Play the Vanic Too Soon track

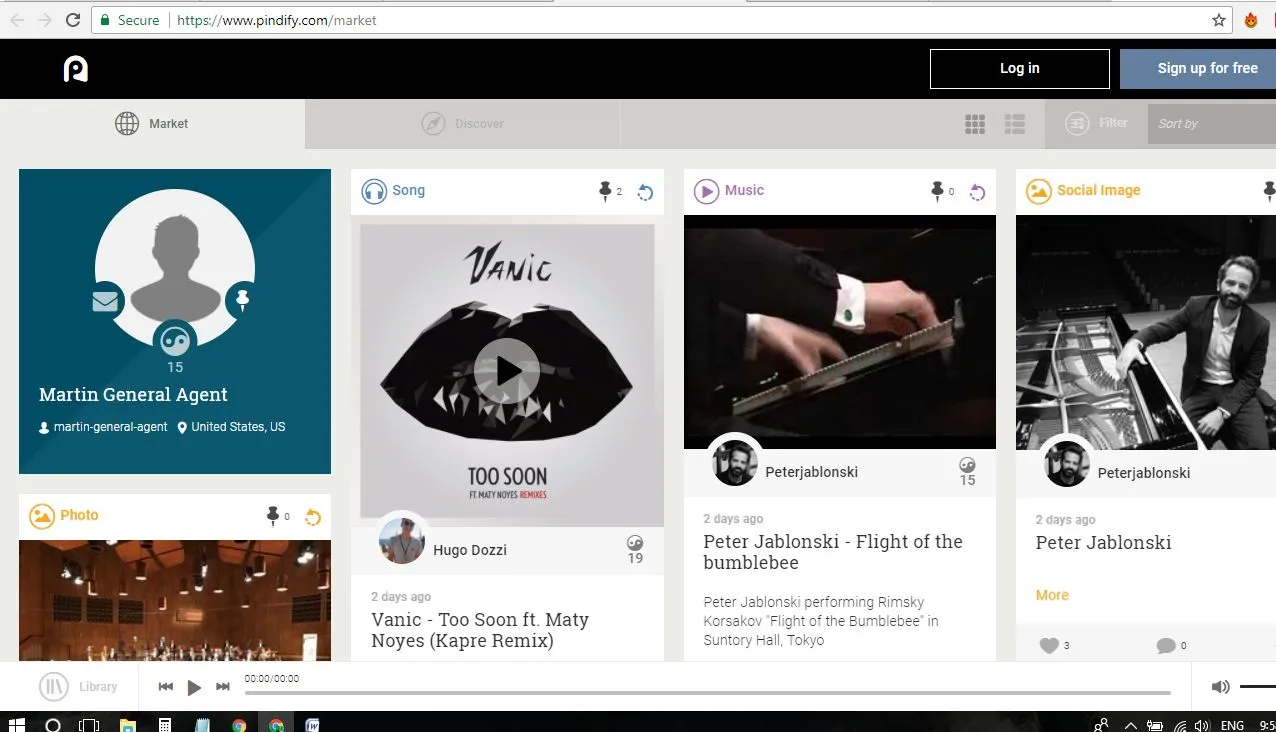pyautogui.click(x=507, y=371)
